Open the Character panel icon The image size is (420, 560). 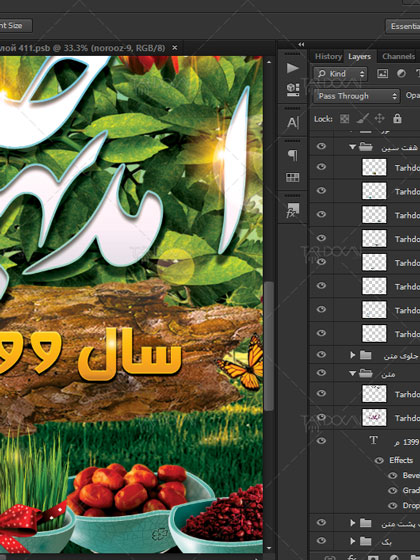click(x=292, y=122)
